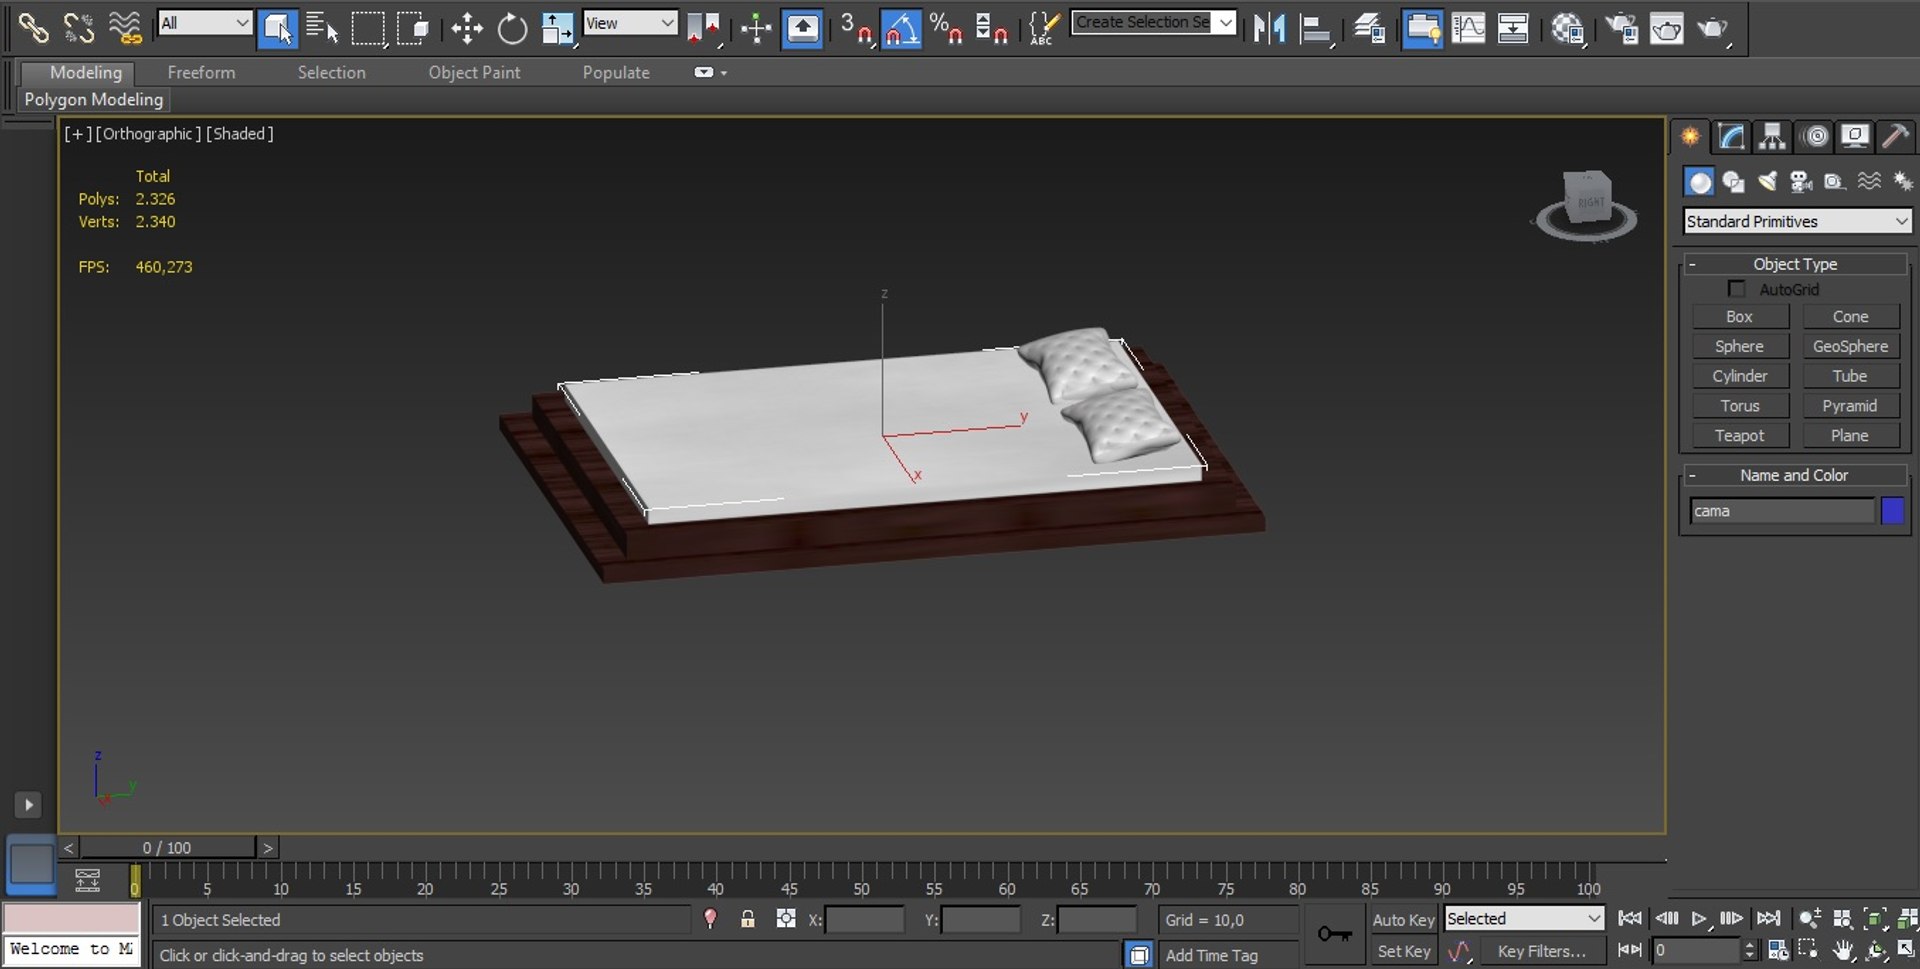Open the Motion panel tab
The image size is (1920, 969).
tap(1815, 136)
